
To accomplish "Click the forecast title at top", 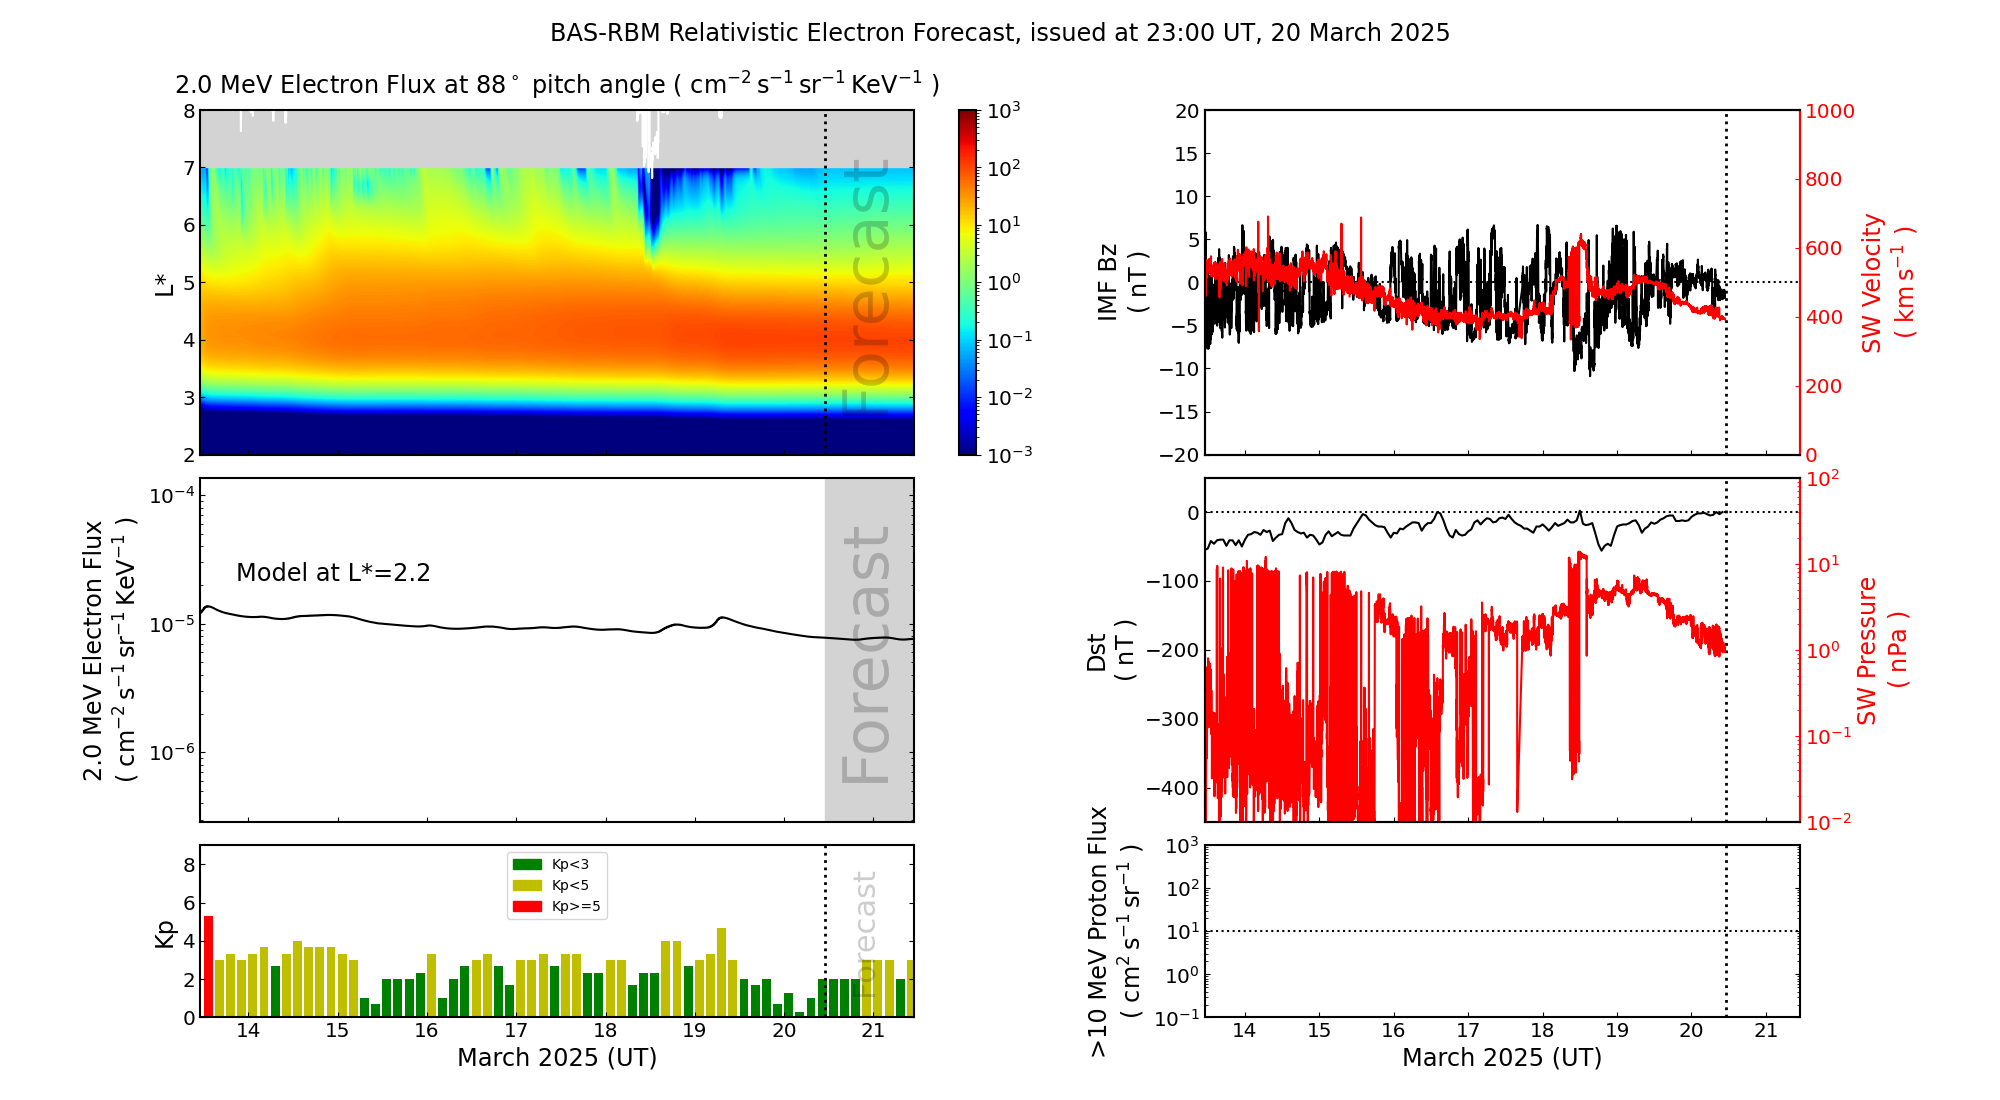I will click(x=999, y=33).
